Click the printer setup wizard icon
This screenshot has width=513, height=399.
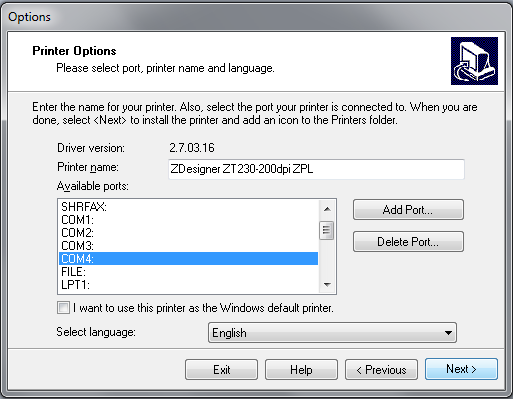[x=474, y=61]
